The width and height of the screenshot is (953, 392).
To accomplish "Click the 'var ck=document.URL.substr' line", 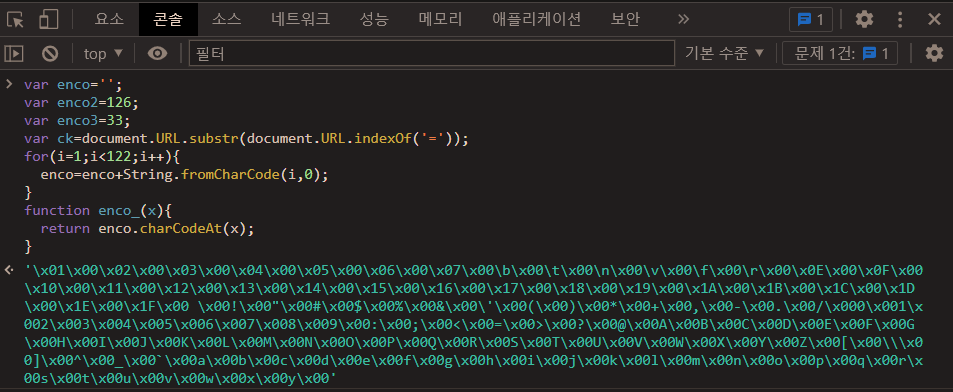I will (x=247, y=138).
